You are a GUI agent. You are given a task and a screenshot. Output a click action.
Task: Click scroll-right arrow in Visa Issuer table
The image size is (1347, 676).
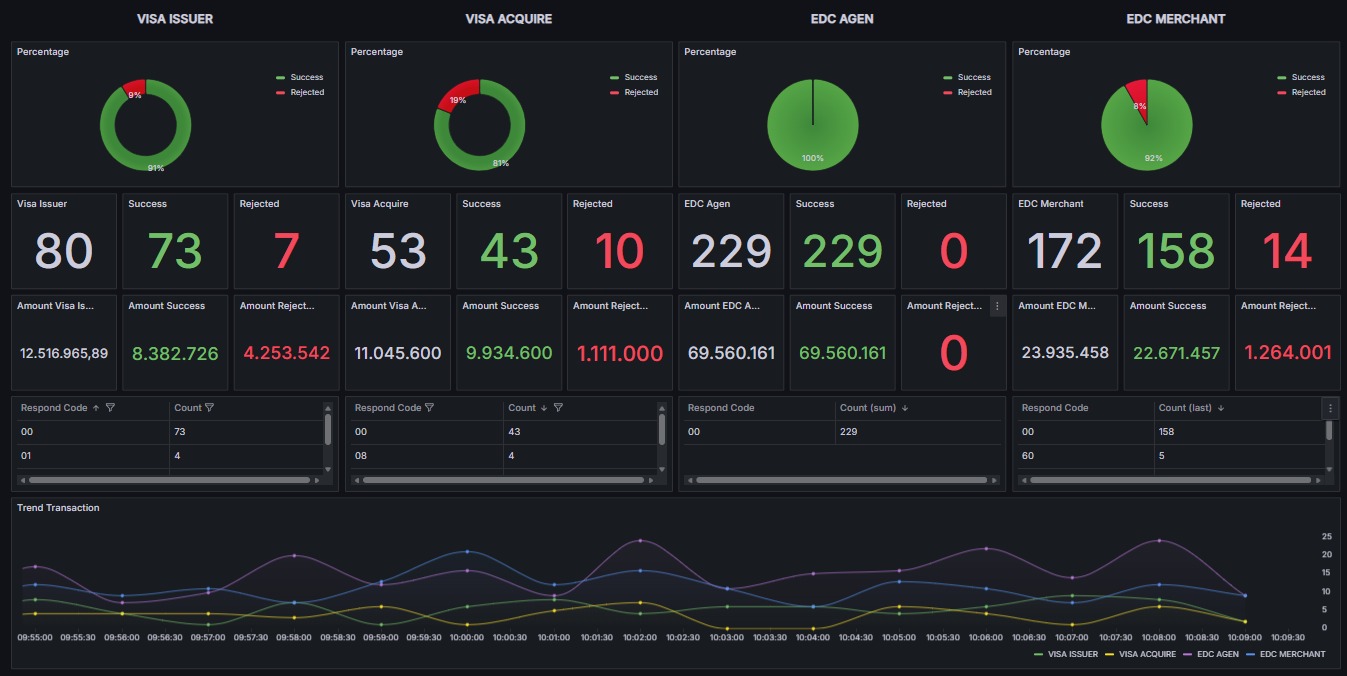(319, 480)
